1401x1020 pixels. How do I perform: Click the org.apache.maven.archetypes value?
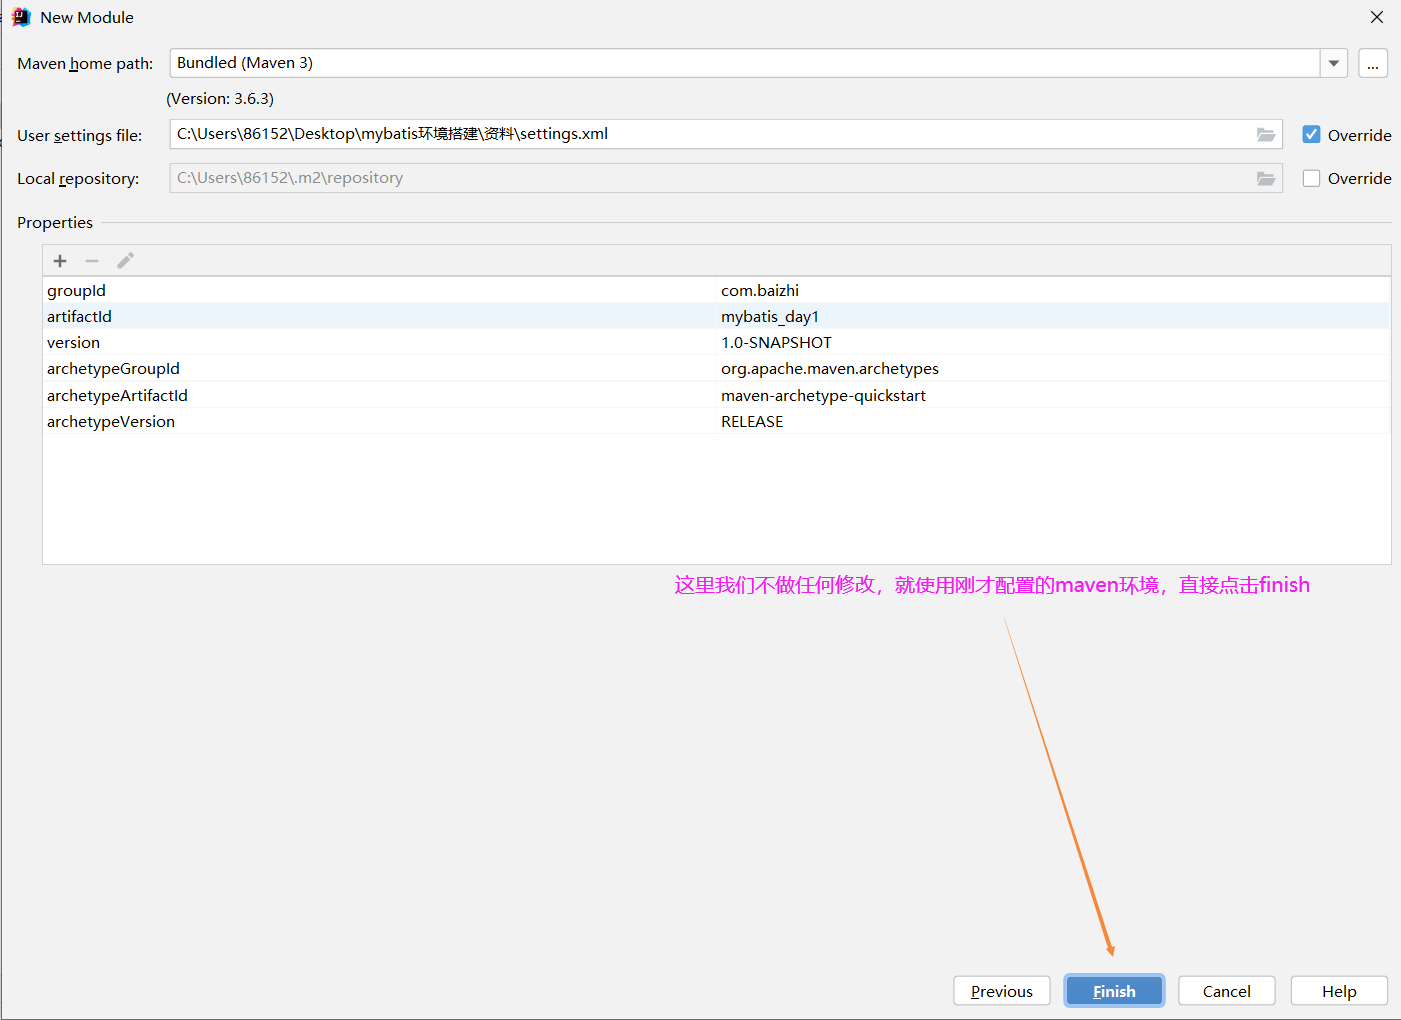pyautogui.click(x=1054, y=368)
